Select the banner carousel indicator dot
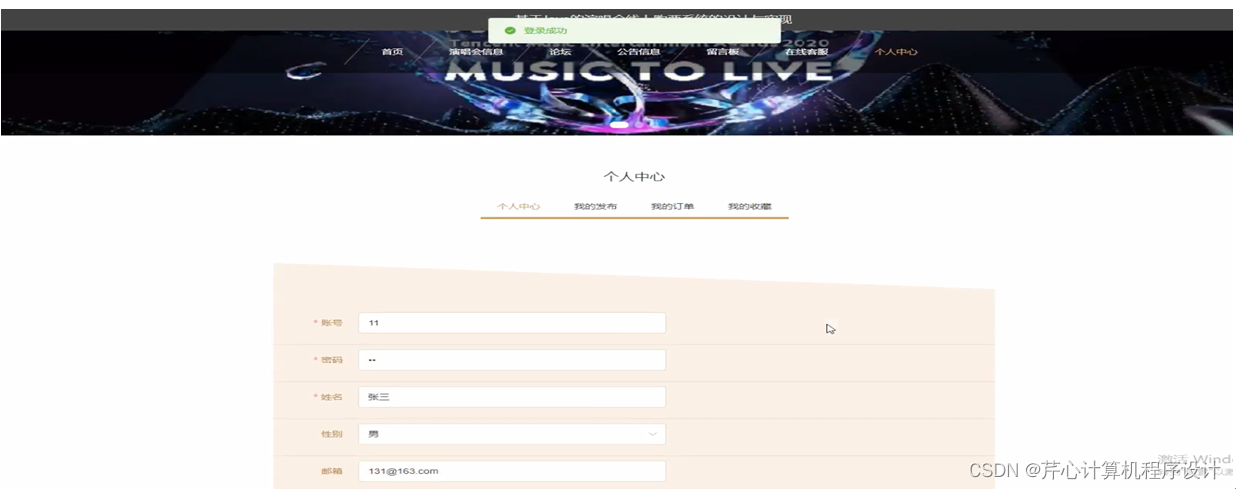1236x489 pixels. tap(620, 125)
